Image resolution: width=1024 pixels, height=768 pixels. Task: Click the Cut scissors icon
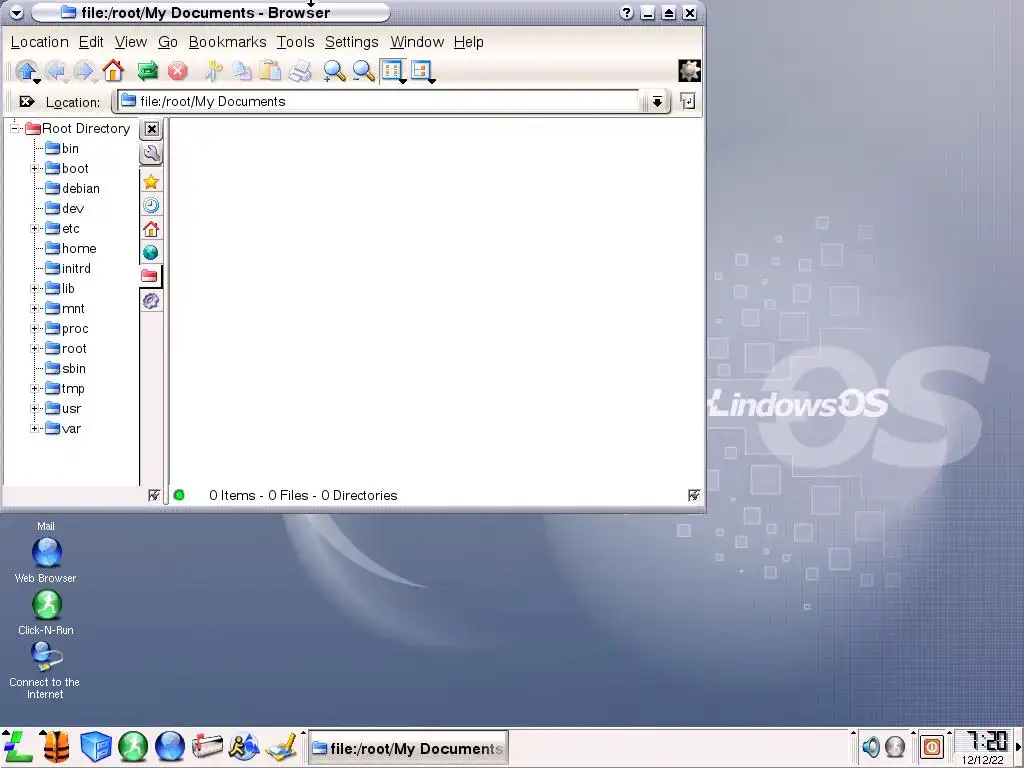pos(213,71)
